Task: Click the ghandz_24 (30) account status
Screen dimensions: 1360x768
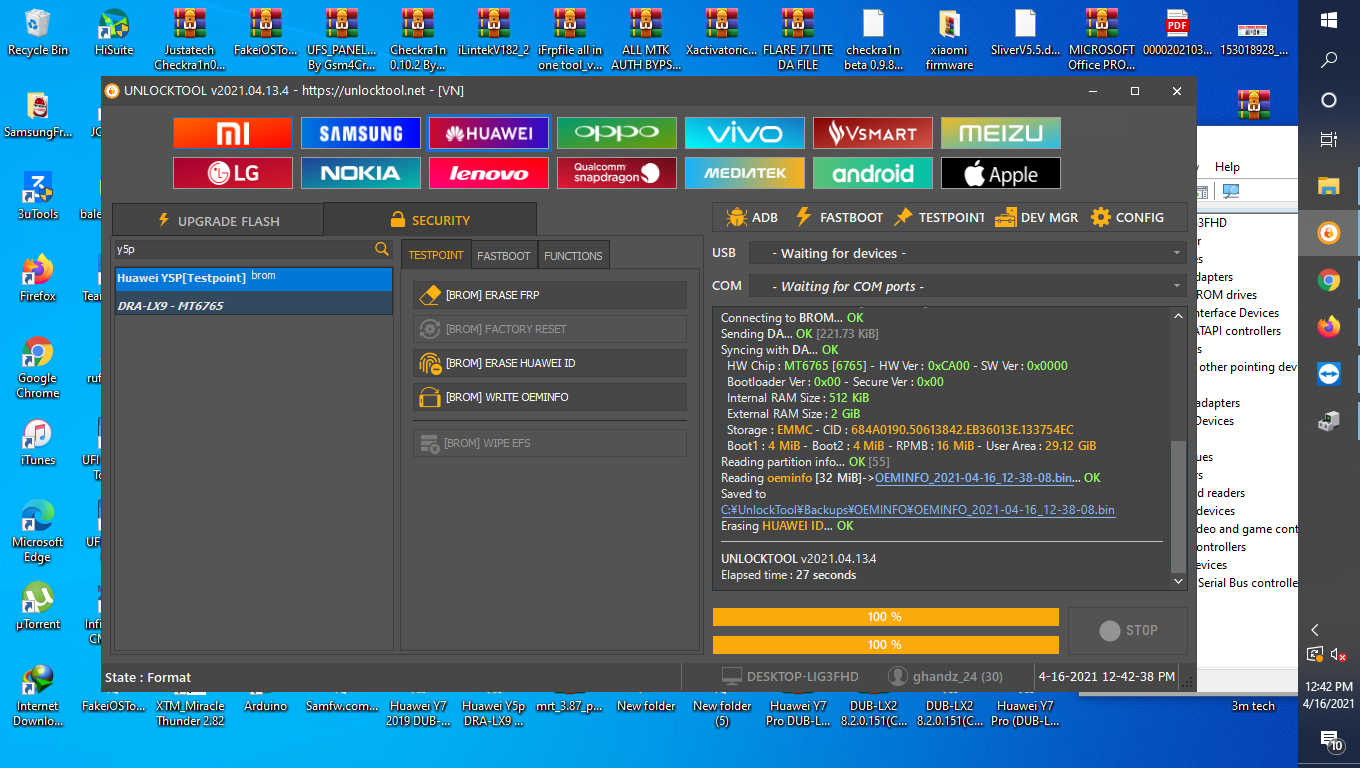Action: coord(945,677)
